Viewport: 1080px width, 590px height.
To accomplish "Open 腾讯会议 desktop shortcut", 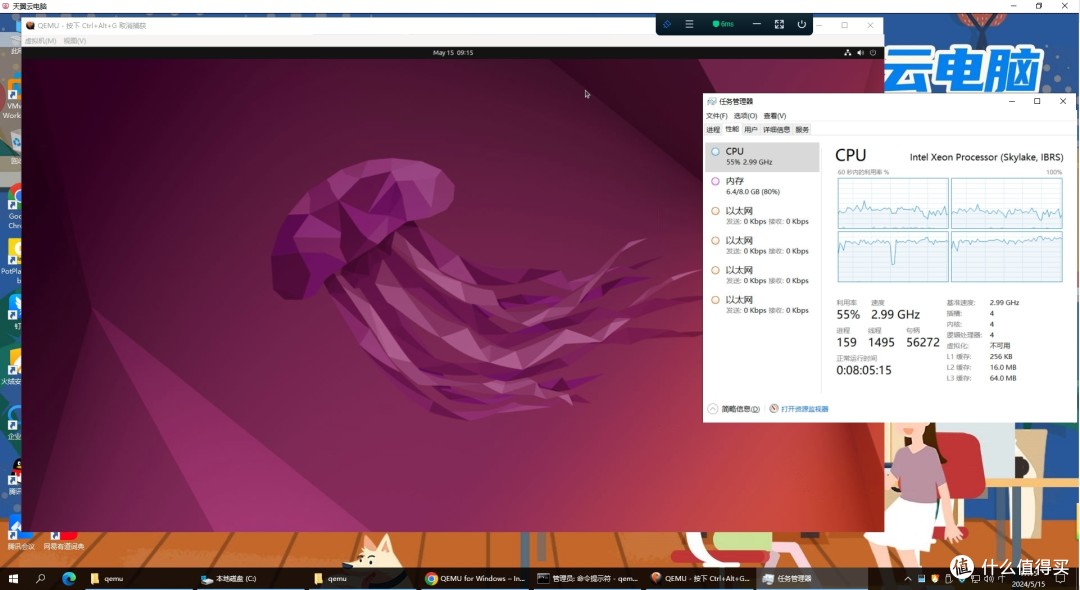I will 19,536.
